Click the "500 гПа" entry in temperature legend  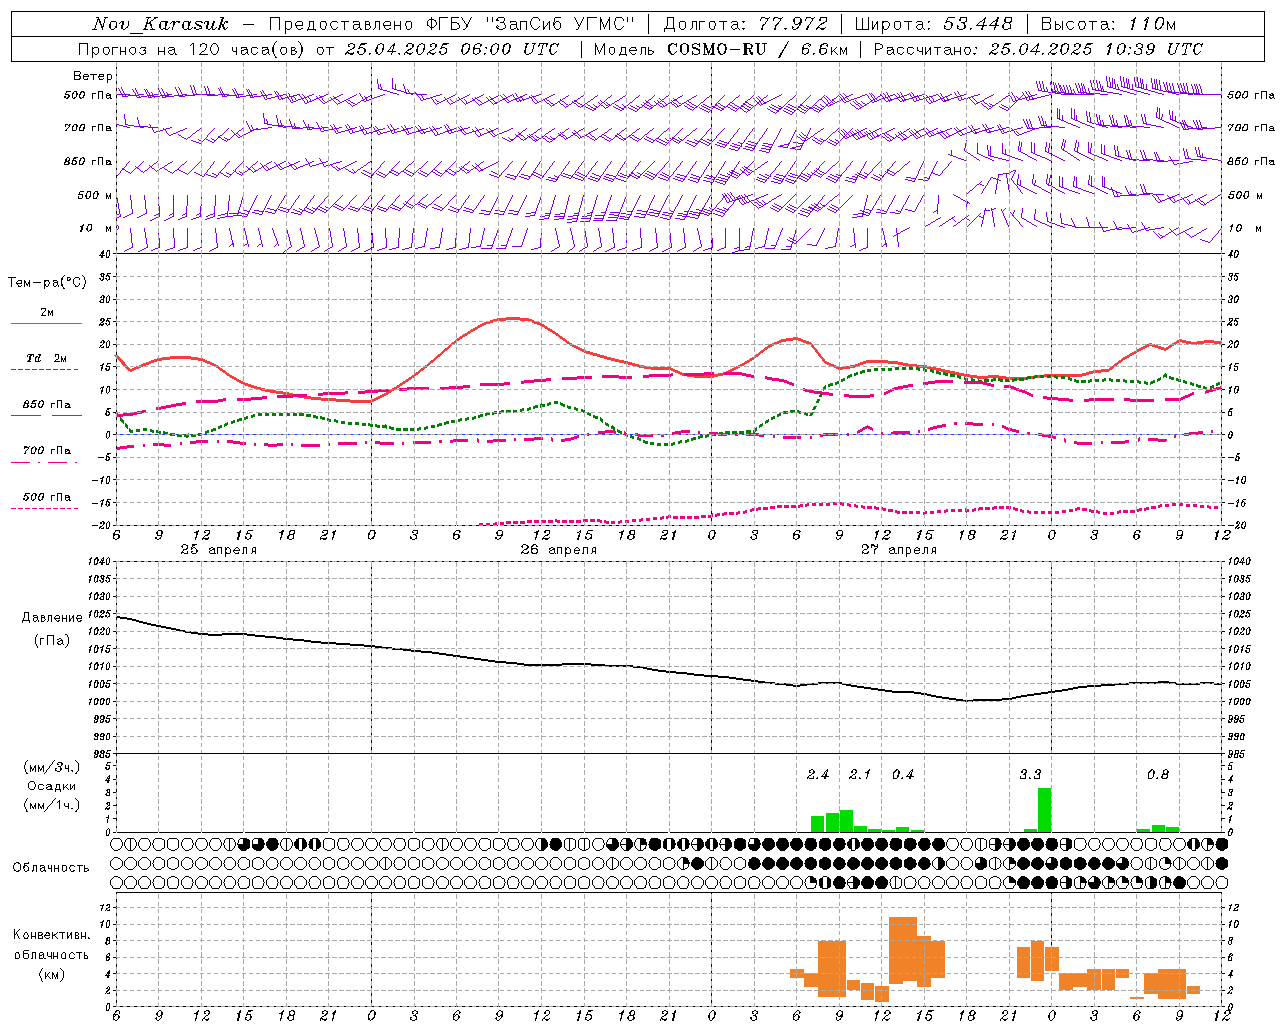[47, 496]
